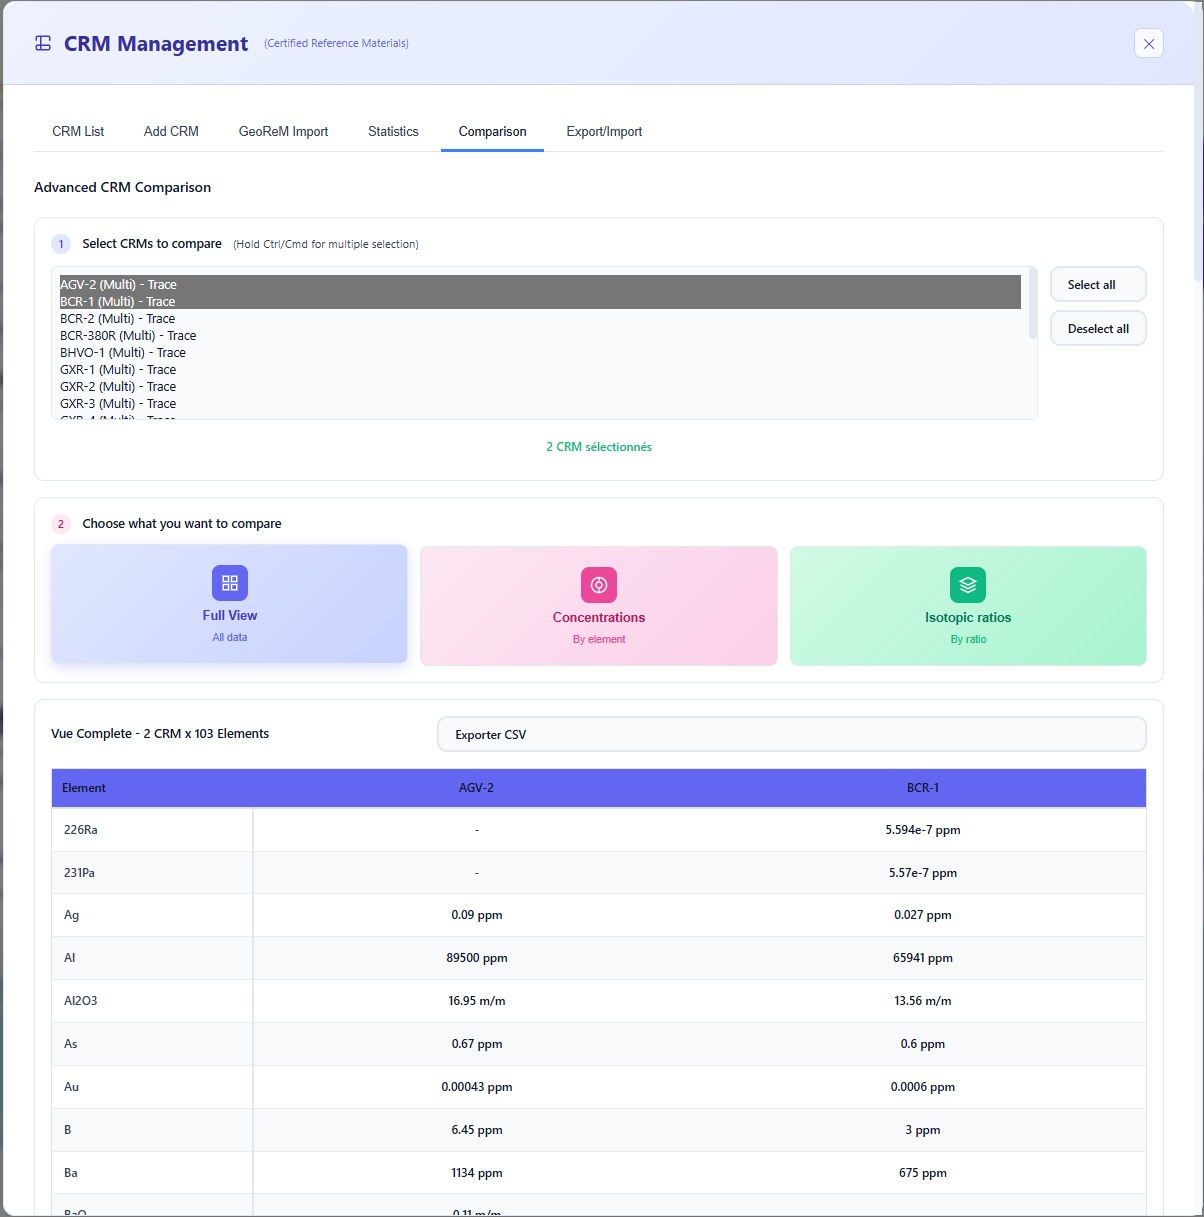This screenshot has height=1217, width=1204.
Task: Switch to the Export/Import tab
Action: coord(604,131)
